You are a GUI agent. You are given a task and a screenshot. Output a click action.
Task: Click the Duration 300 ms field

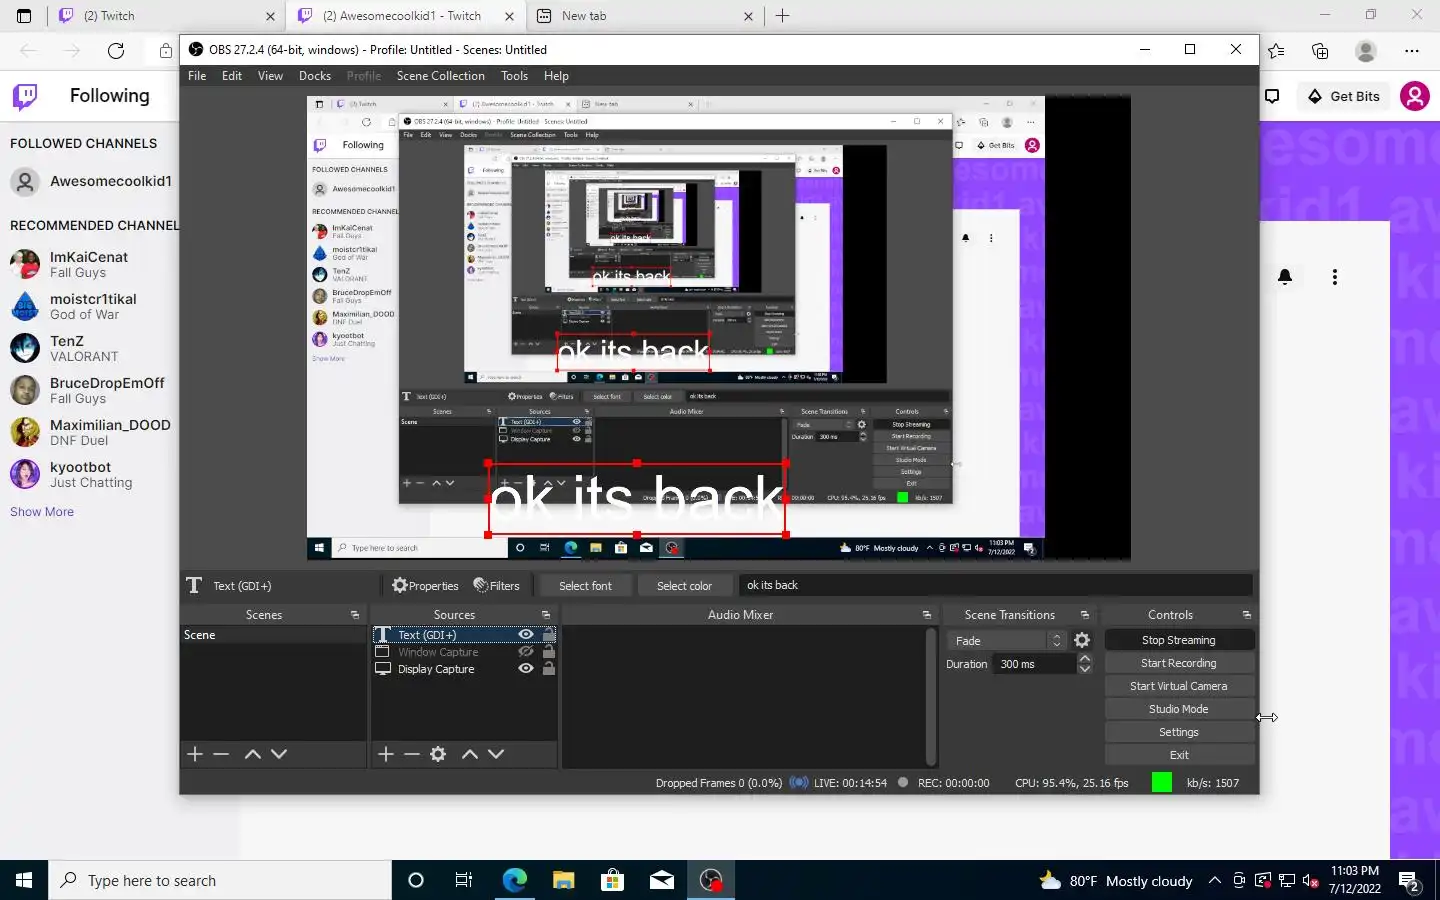tap(1035, 664)
